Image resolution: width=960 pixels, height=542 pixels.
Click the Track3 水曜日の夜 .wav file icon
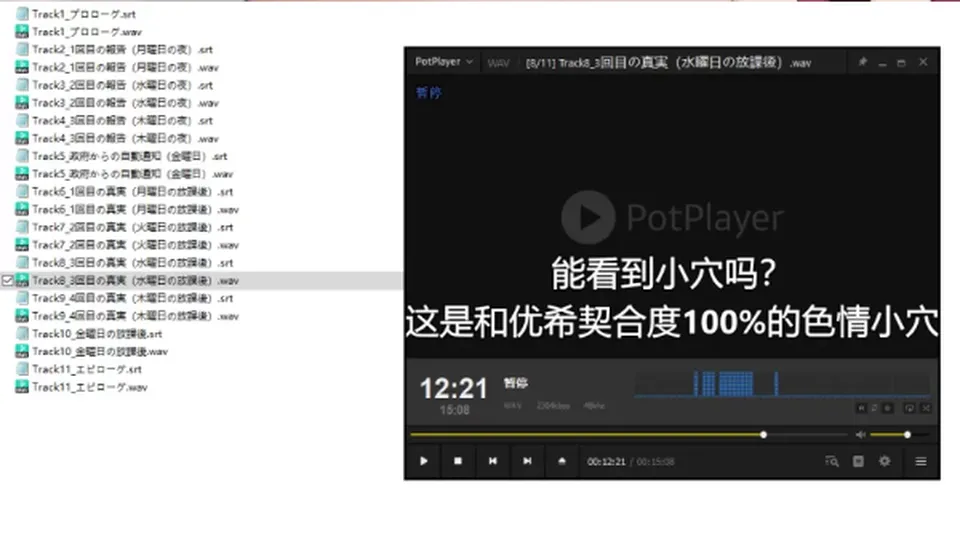pyautogui.click(x=22, y=103)
